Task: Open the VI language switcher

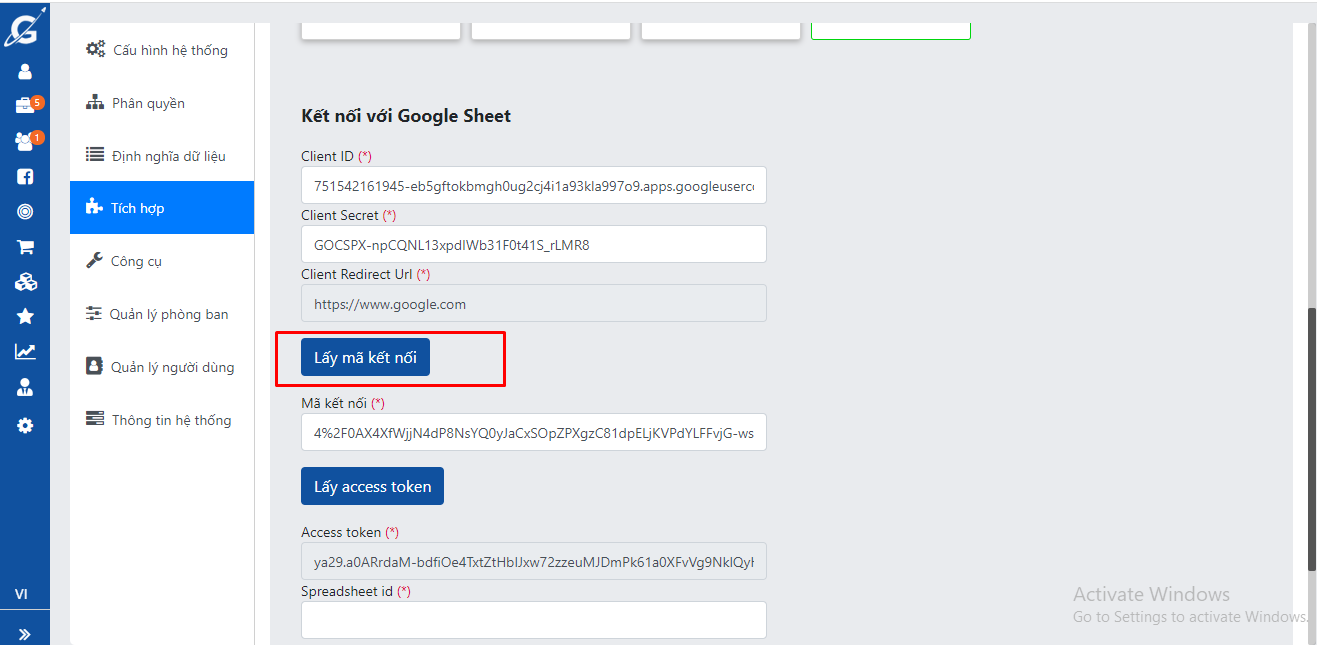Action: pos(21,594)
